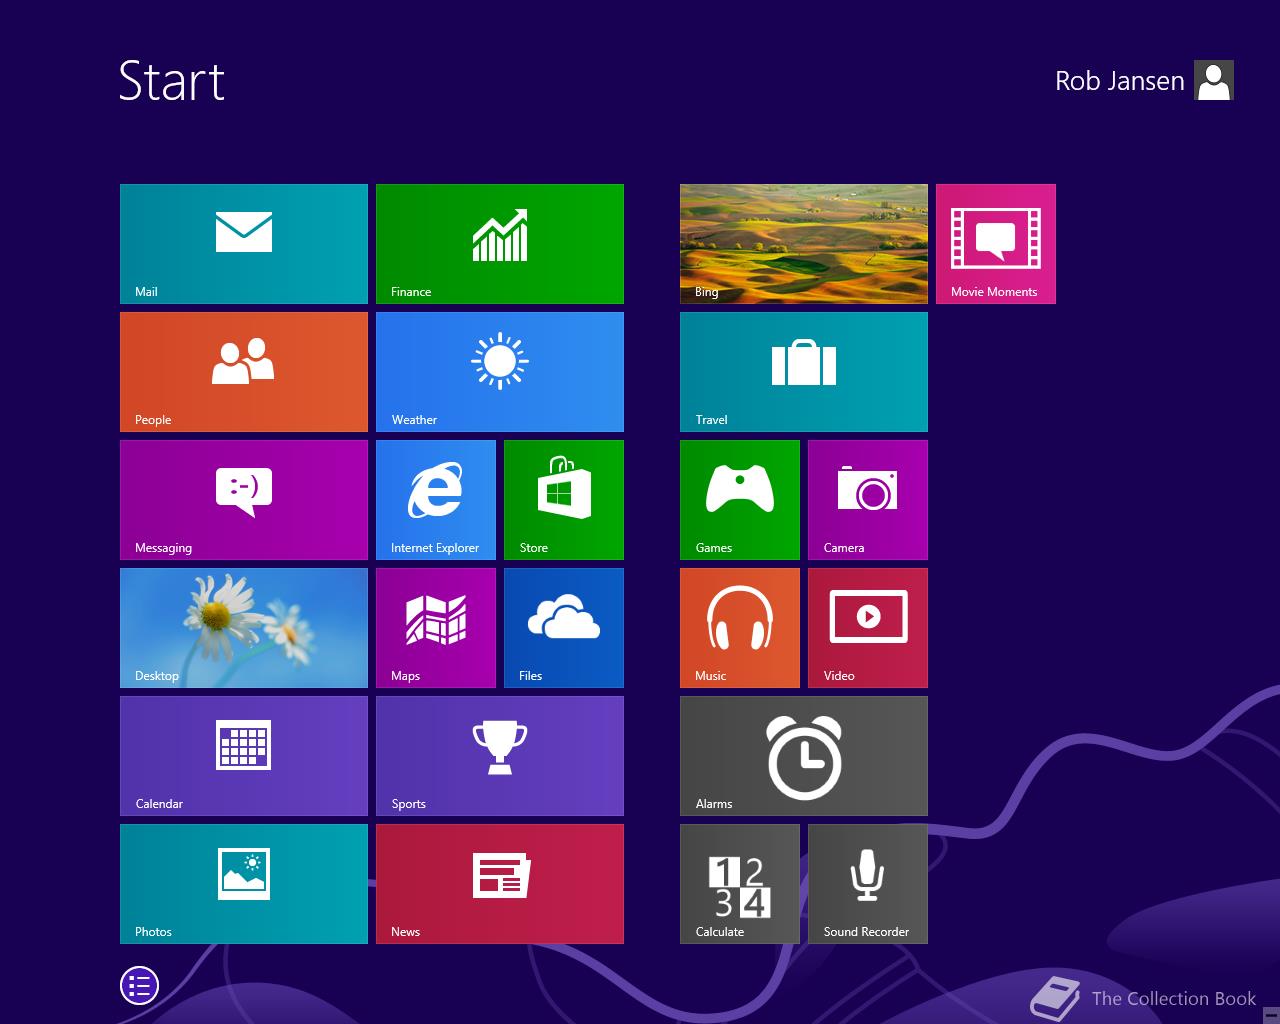Launch Internet Explorer tile
Screen dimensions: 1280x1024
pos(436,500)
